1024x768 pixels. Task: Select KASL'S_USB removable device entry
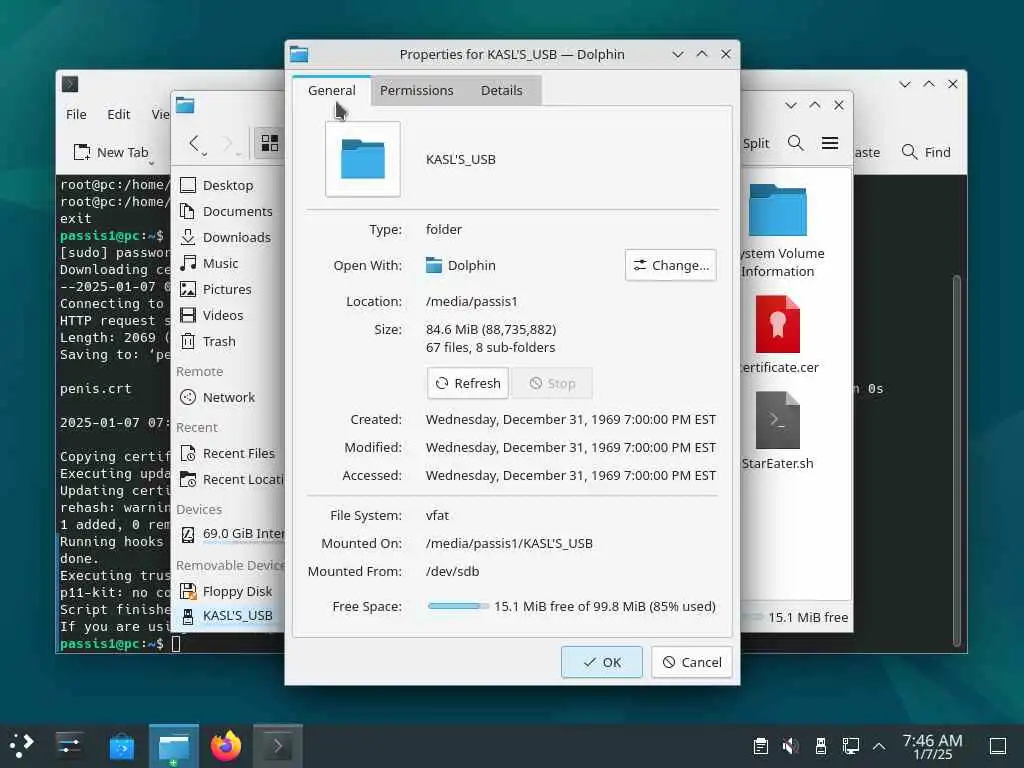[x=229, y=616]
